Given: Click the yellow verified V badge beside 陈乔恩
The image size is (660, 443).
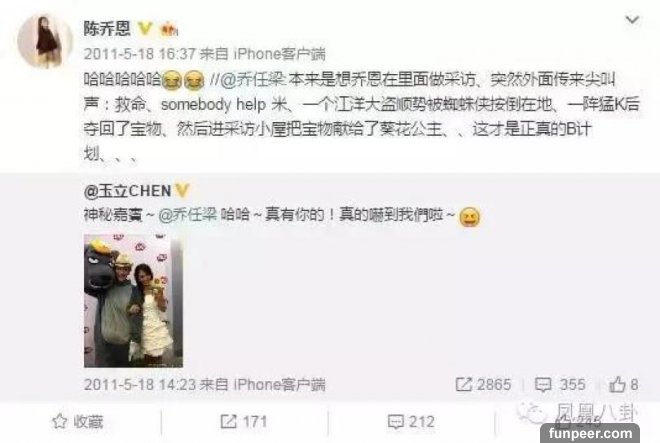Looking at the screenshot, I should pos(145,29).
